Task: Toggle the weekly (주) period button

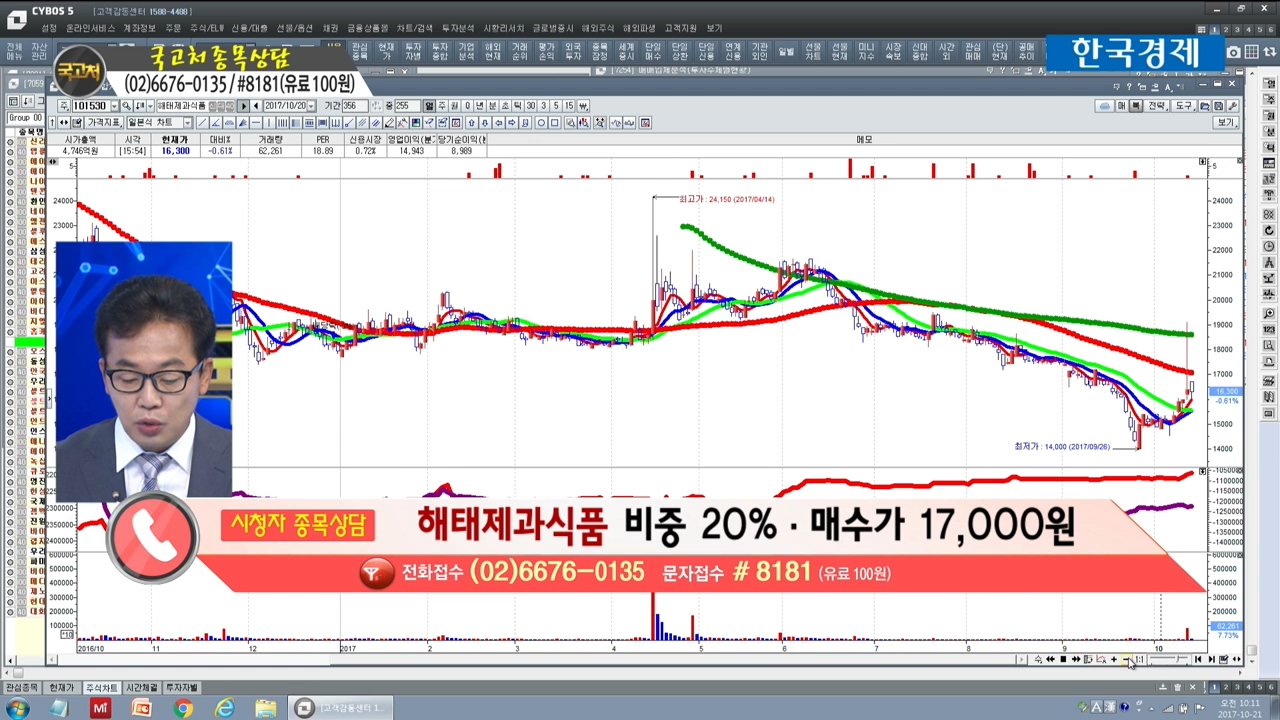Action: tap(441, 106)
